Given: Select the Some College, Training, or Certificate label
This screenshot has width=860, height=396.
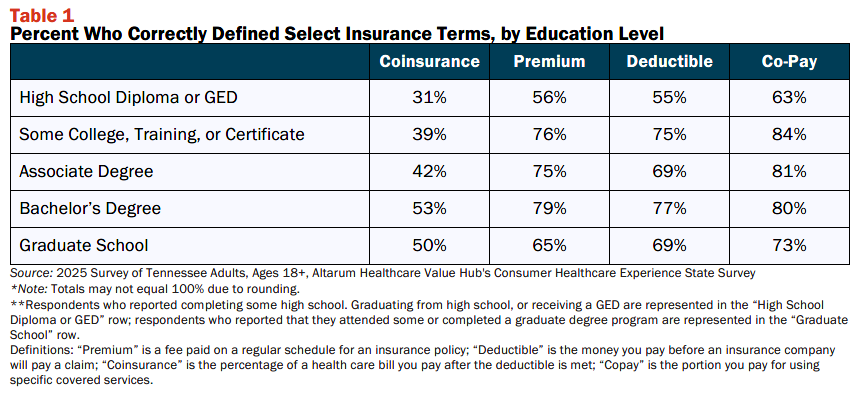Looking at the screenshot, I should point(162,134).
